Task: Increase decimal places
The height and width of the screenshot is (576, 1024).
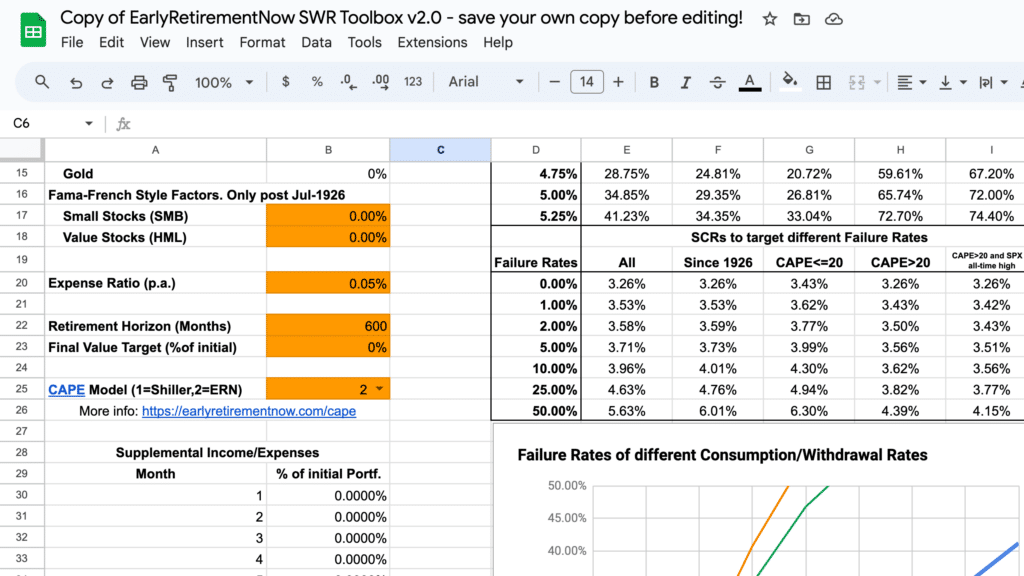Action: [381, 81]
